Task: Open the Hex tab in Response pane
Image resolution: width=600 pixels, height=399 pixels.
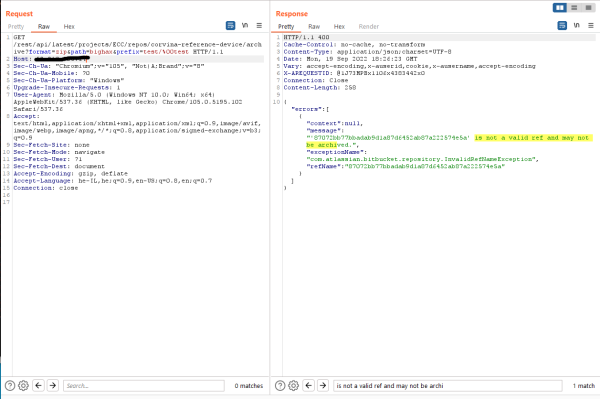Action: pos(339,26)
